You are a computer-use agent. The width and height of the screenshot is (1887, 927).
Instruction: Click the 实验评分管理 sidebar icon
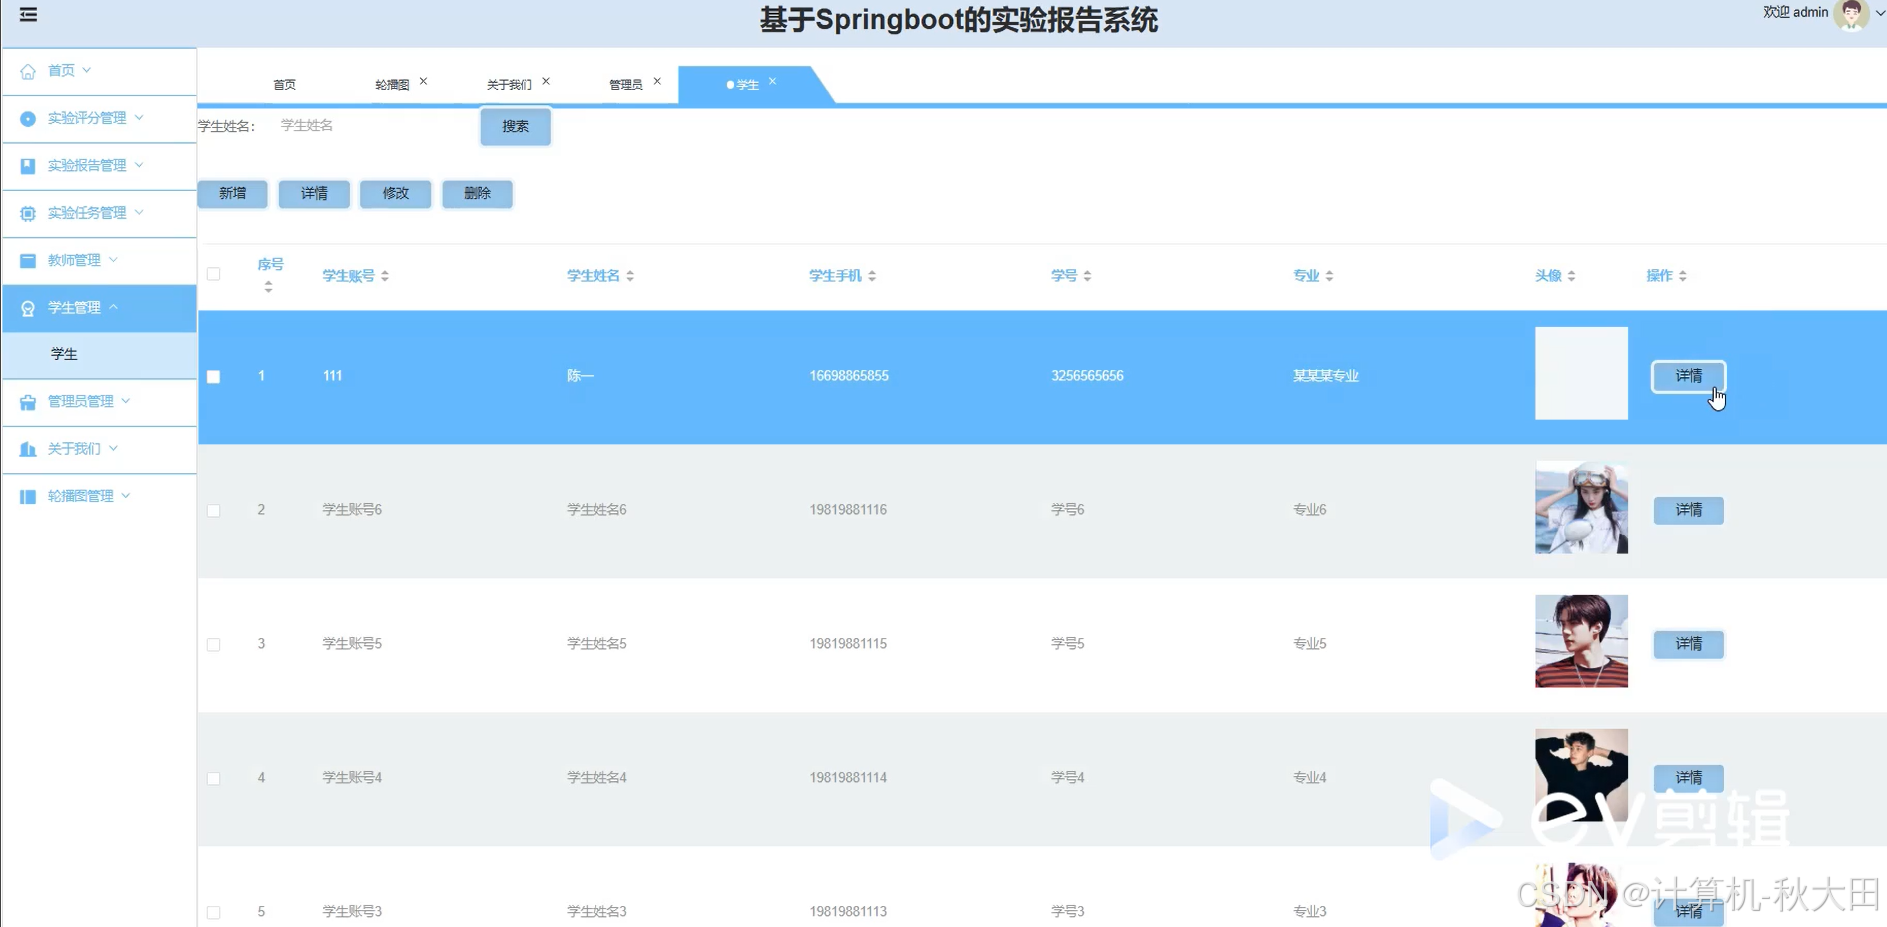click(27, 118)
